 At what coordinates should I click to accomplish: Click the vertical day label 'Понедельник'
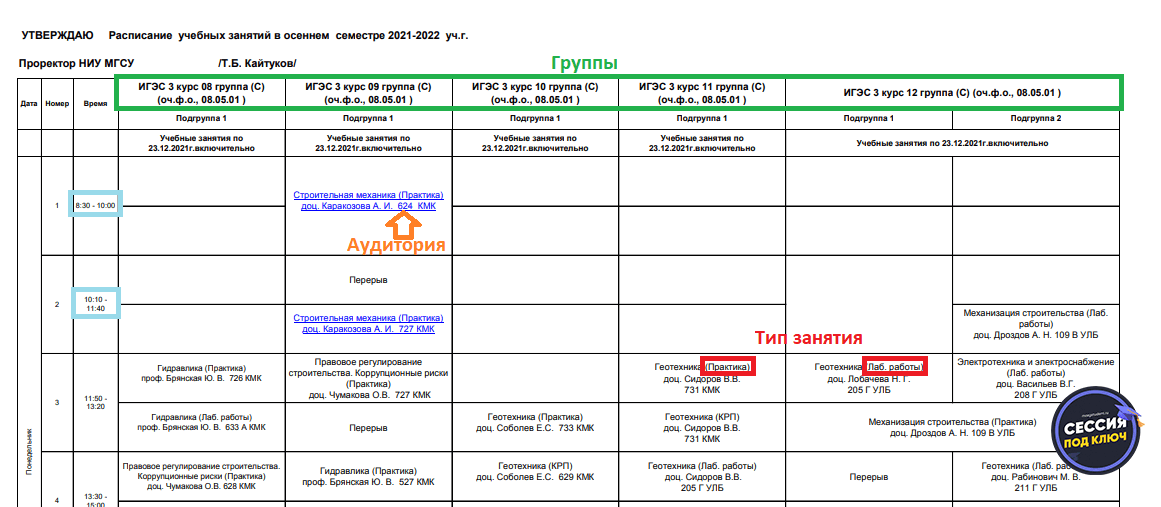(29, 453)
